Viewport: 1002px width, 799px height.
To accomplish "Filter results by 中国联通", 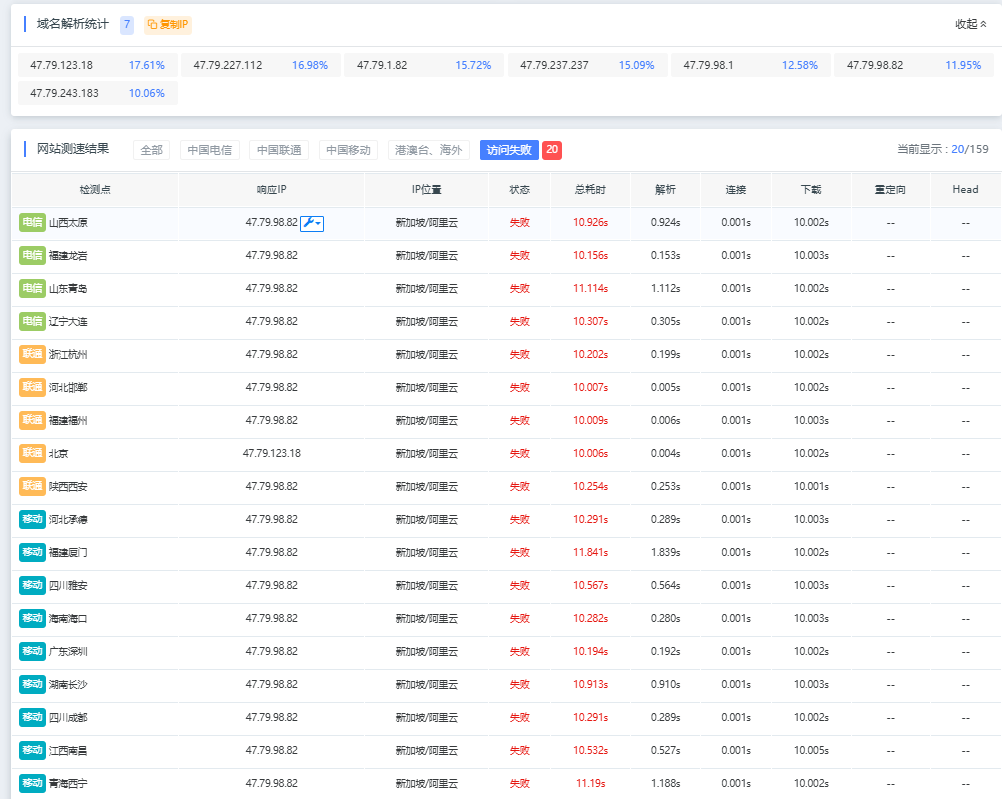I will tap(279, 150).
